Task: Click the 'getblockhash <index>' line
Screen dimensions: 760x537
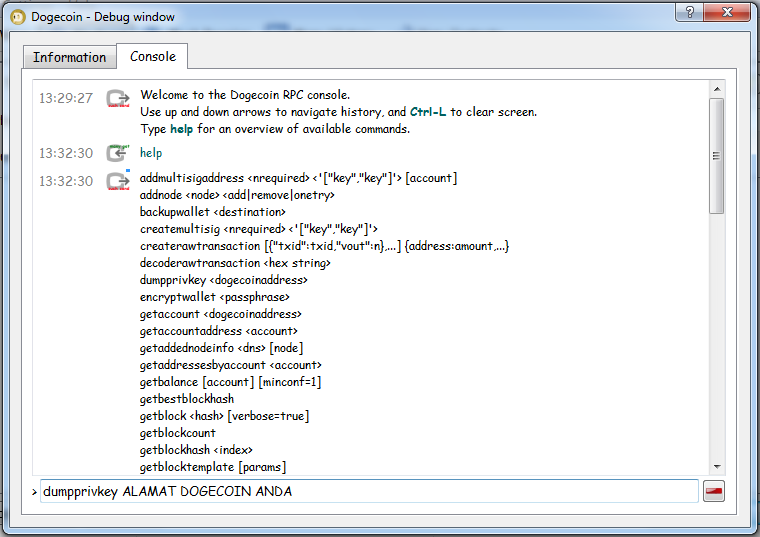Action: pyautogui.click(x=196, y=450)
